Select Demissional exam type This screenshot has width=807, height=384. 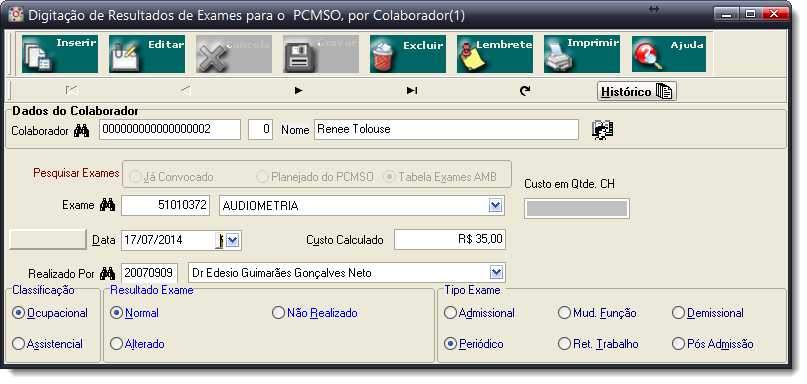pos(708,313)
